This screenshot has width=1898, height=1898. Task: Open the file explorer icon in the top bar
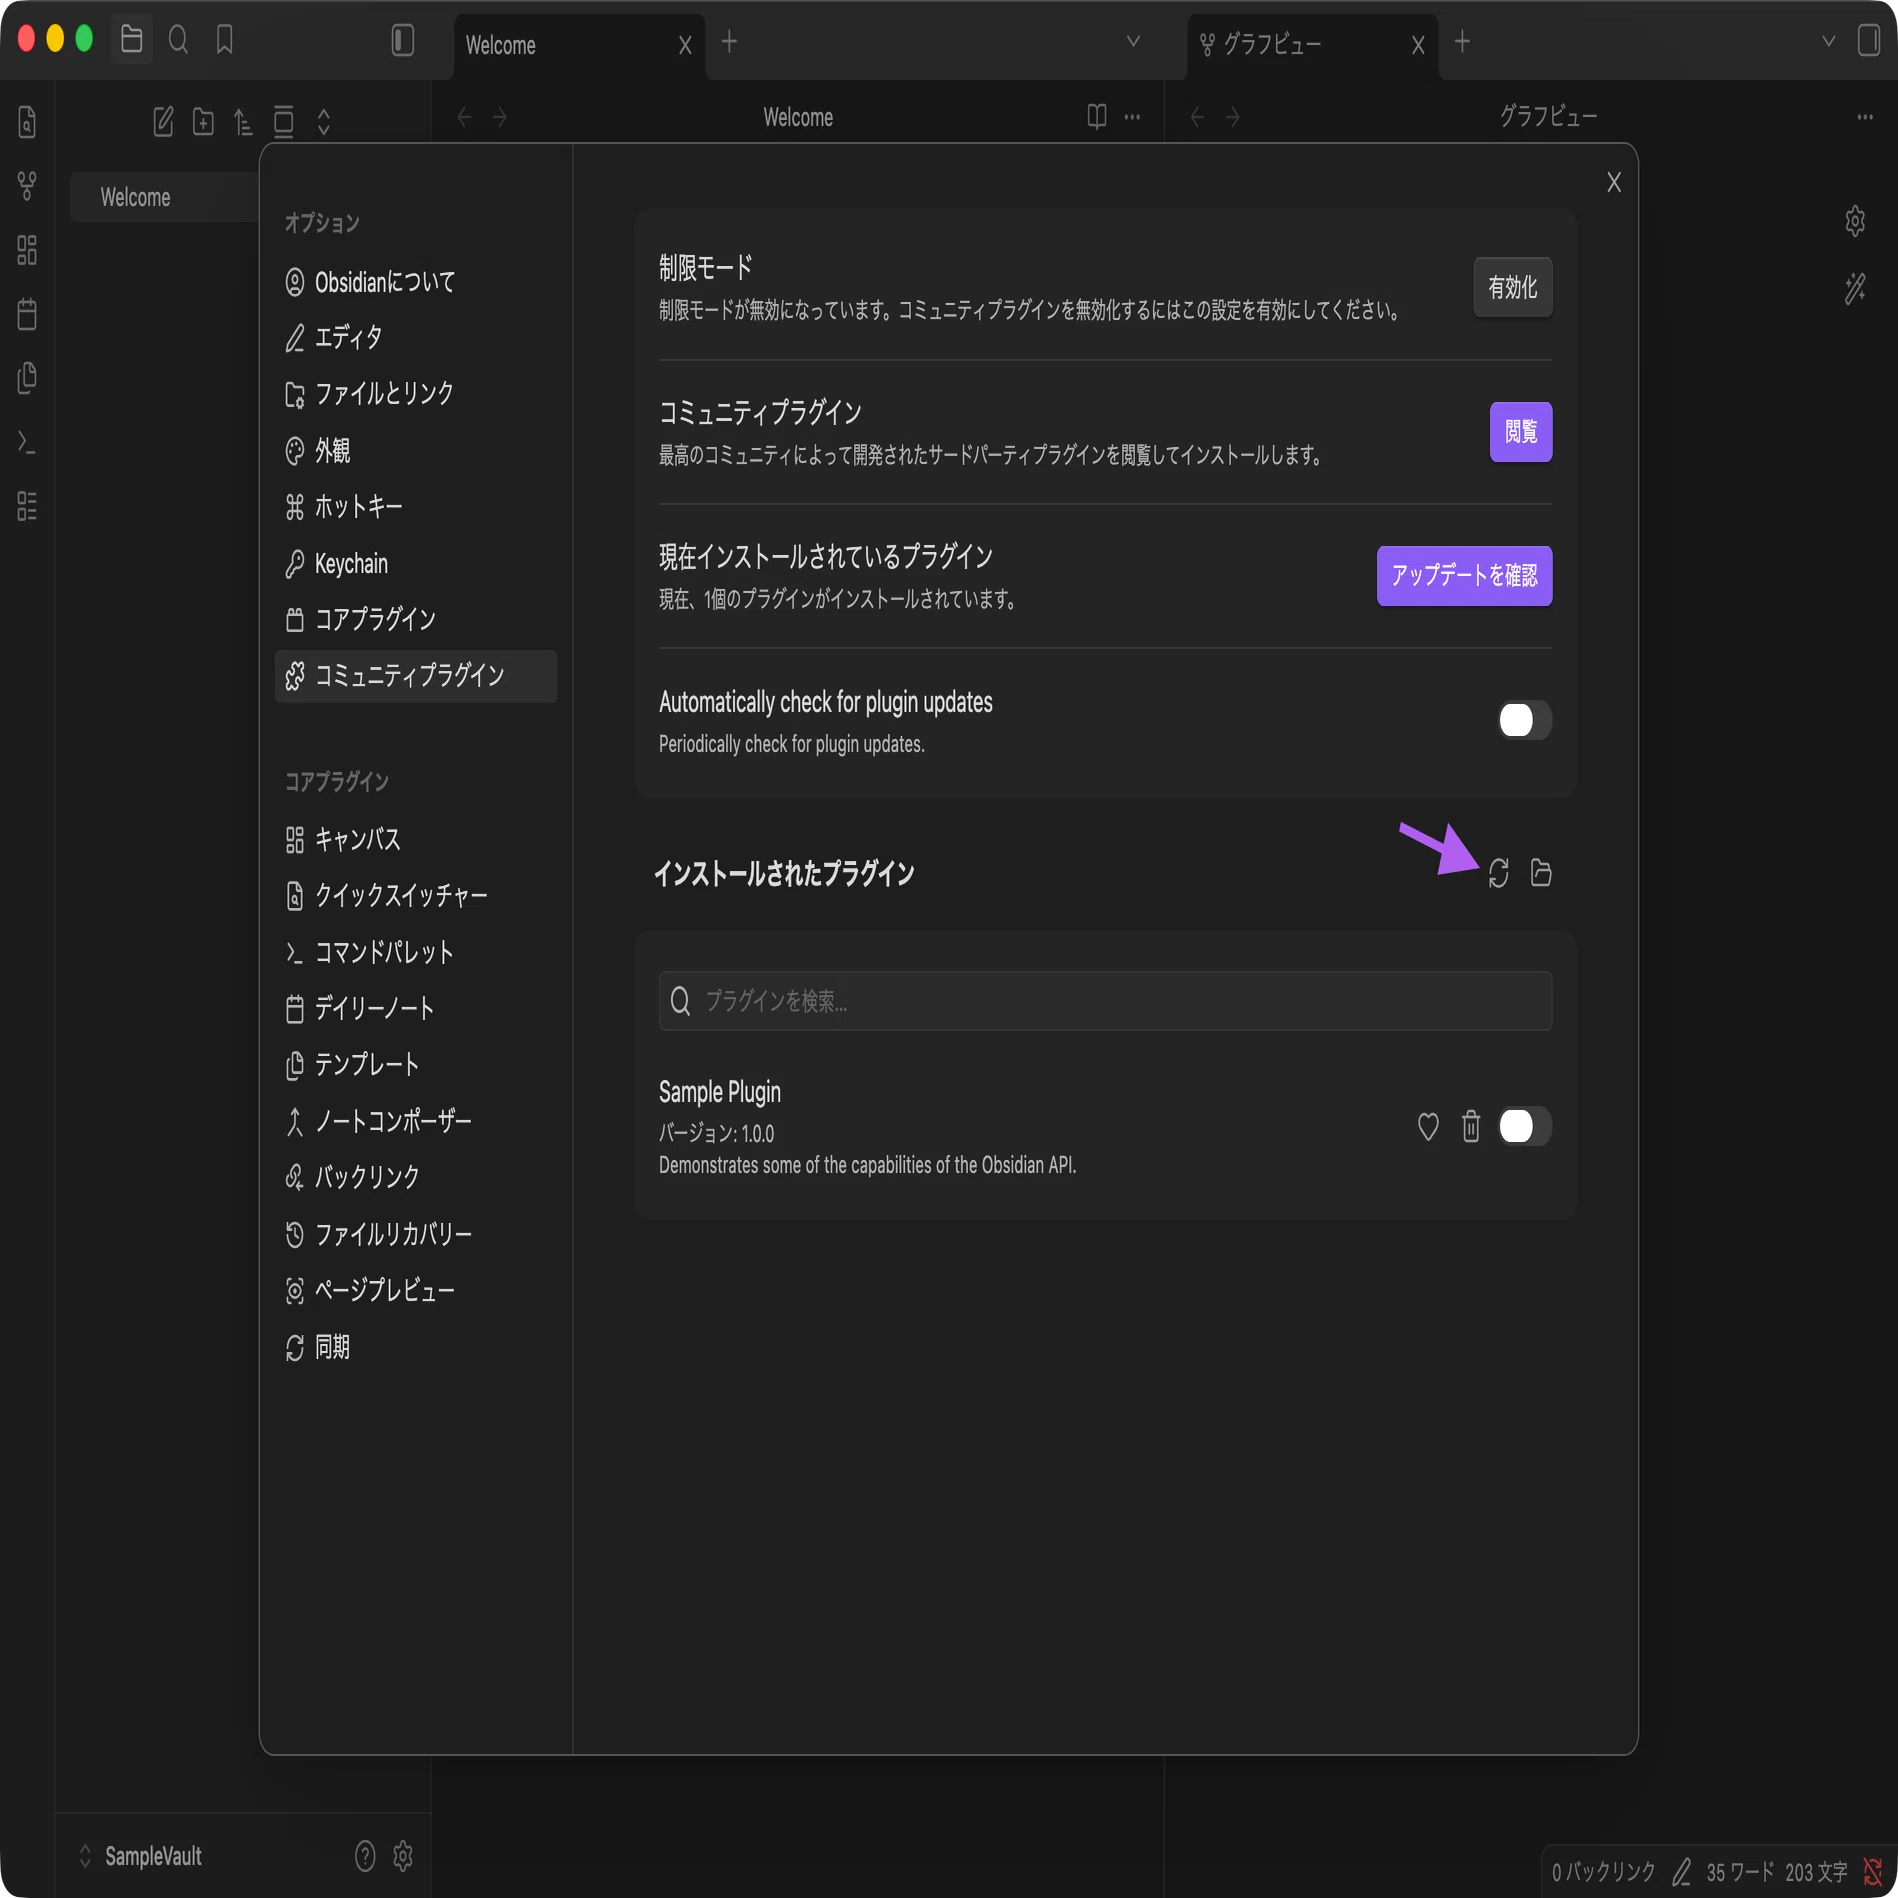point(131,40)
